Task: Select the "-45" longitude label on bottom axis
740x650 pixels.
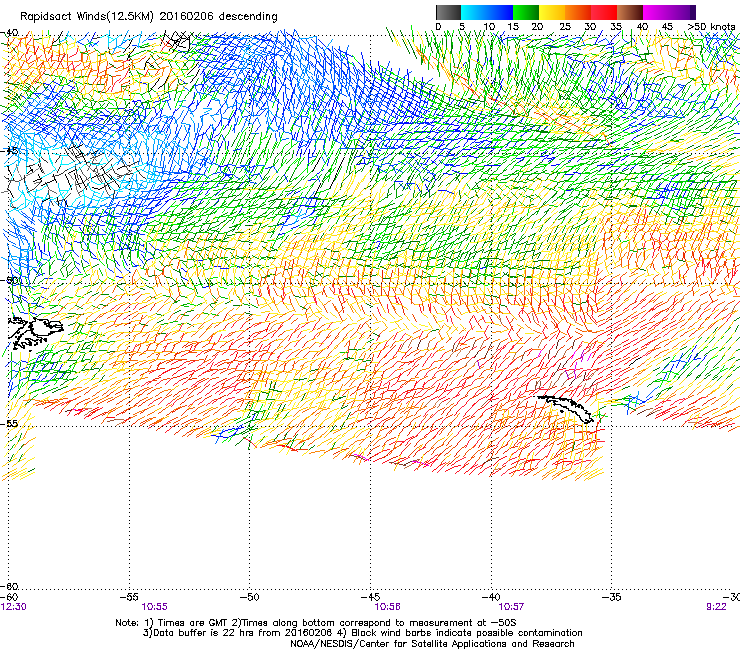Action: tap(370, 597)
